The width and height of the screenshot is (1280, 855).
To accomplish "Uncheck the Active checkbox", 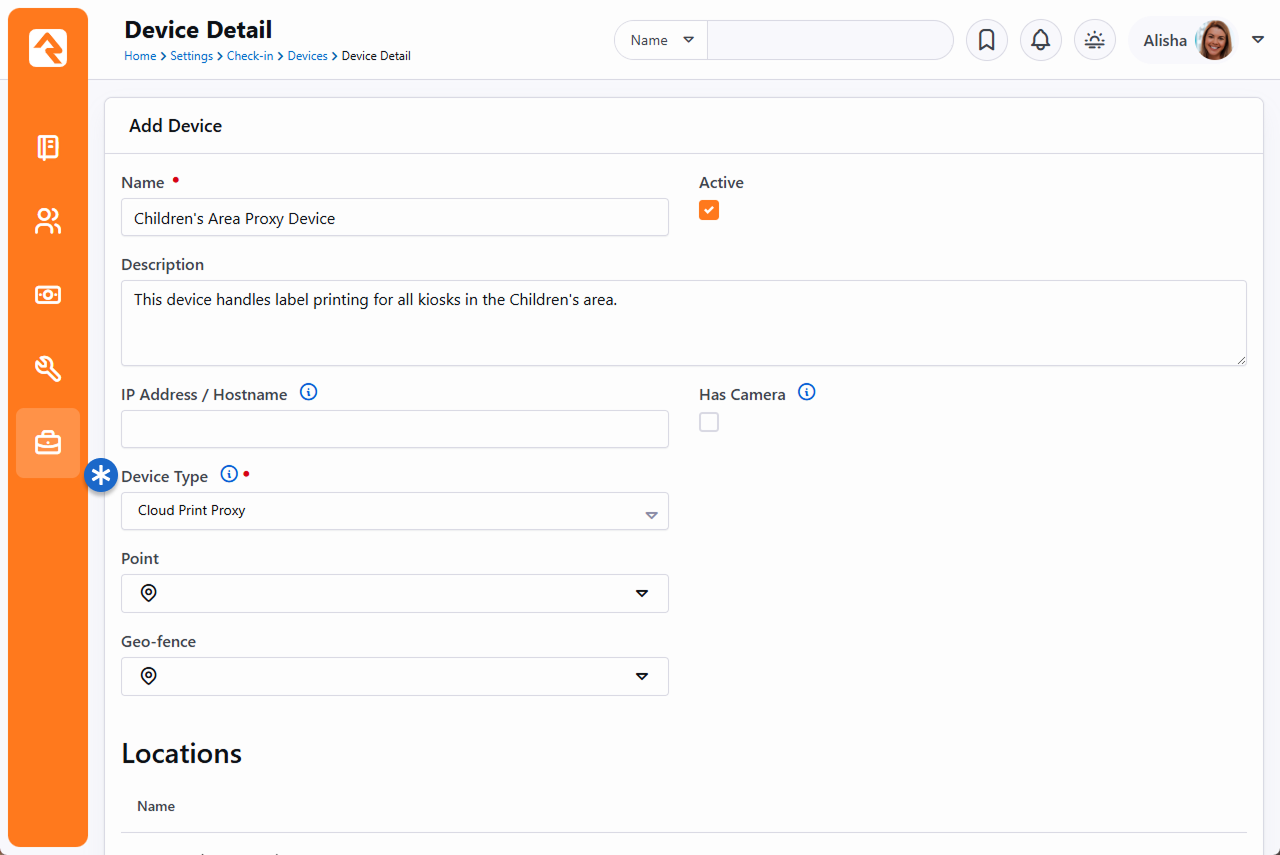I will pyautogui.click(x=709, y=210).
